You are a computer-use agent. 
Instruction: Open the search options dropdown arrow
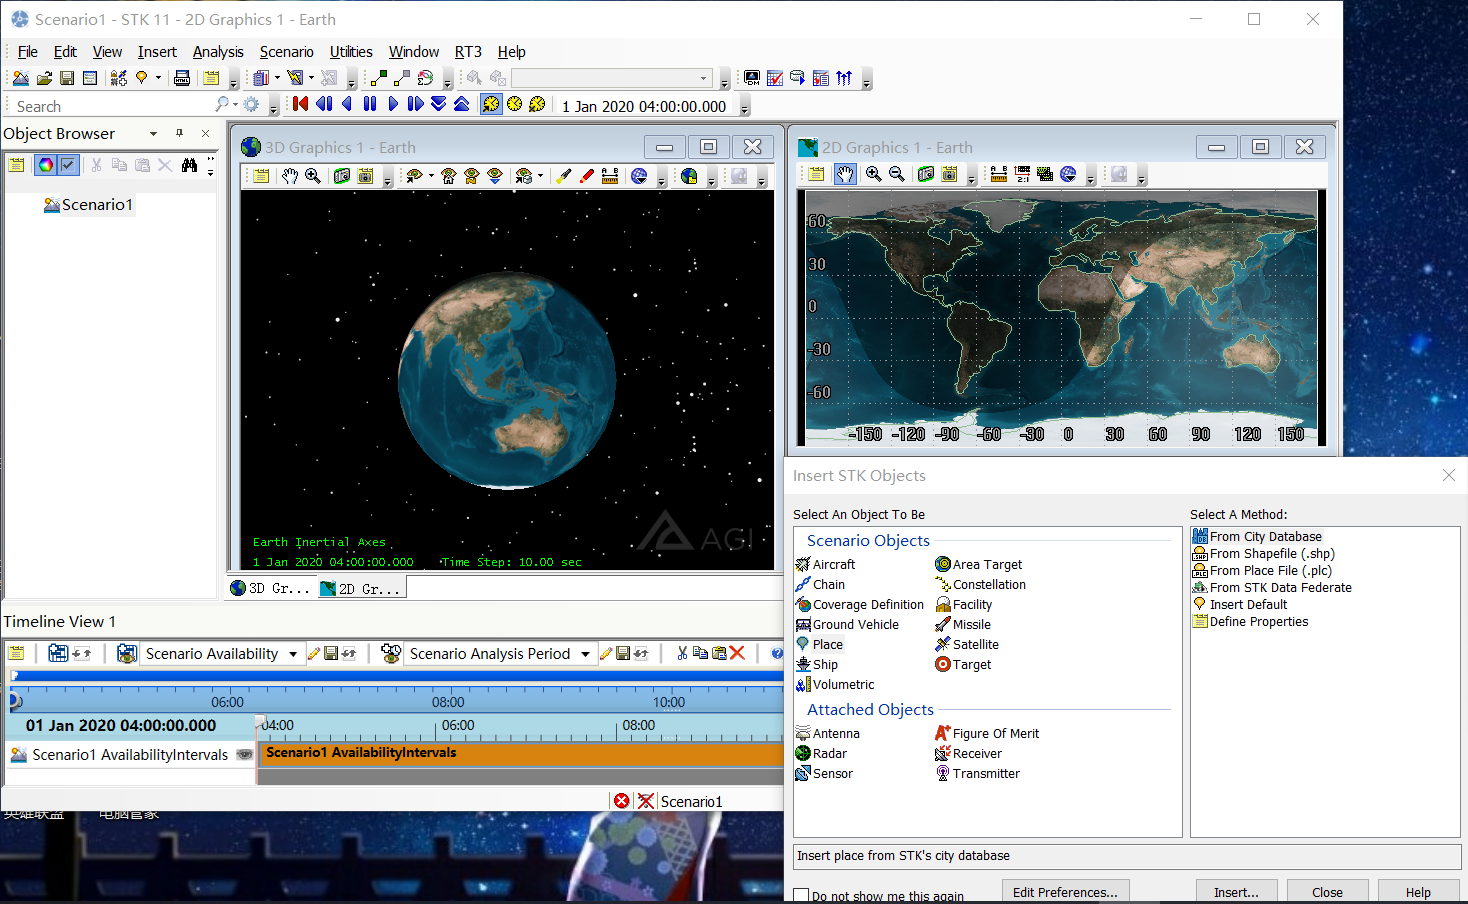coord(235,105)
